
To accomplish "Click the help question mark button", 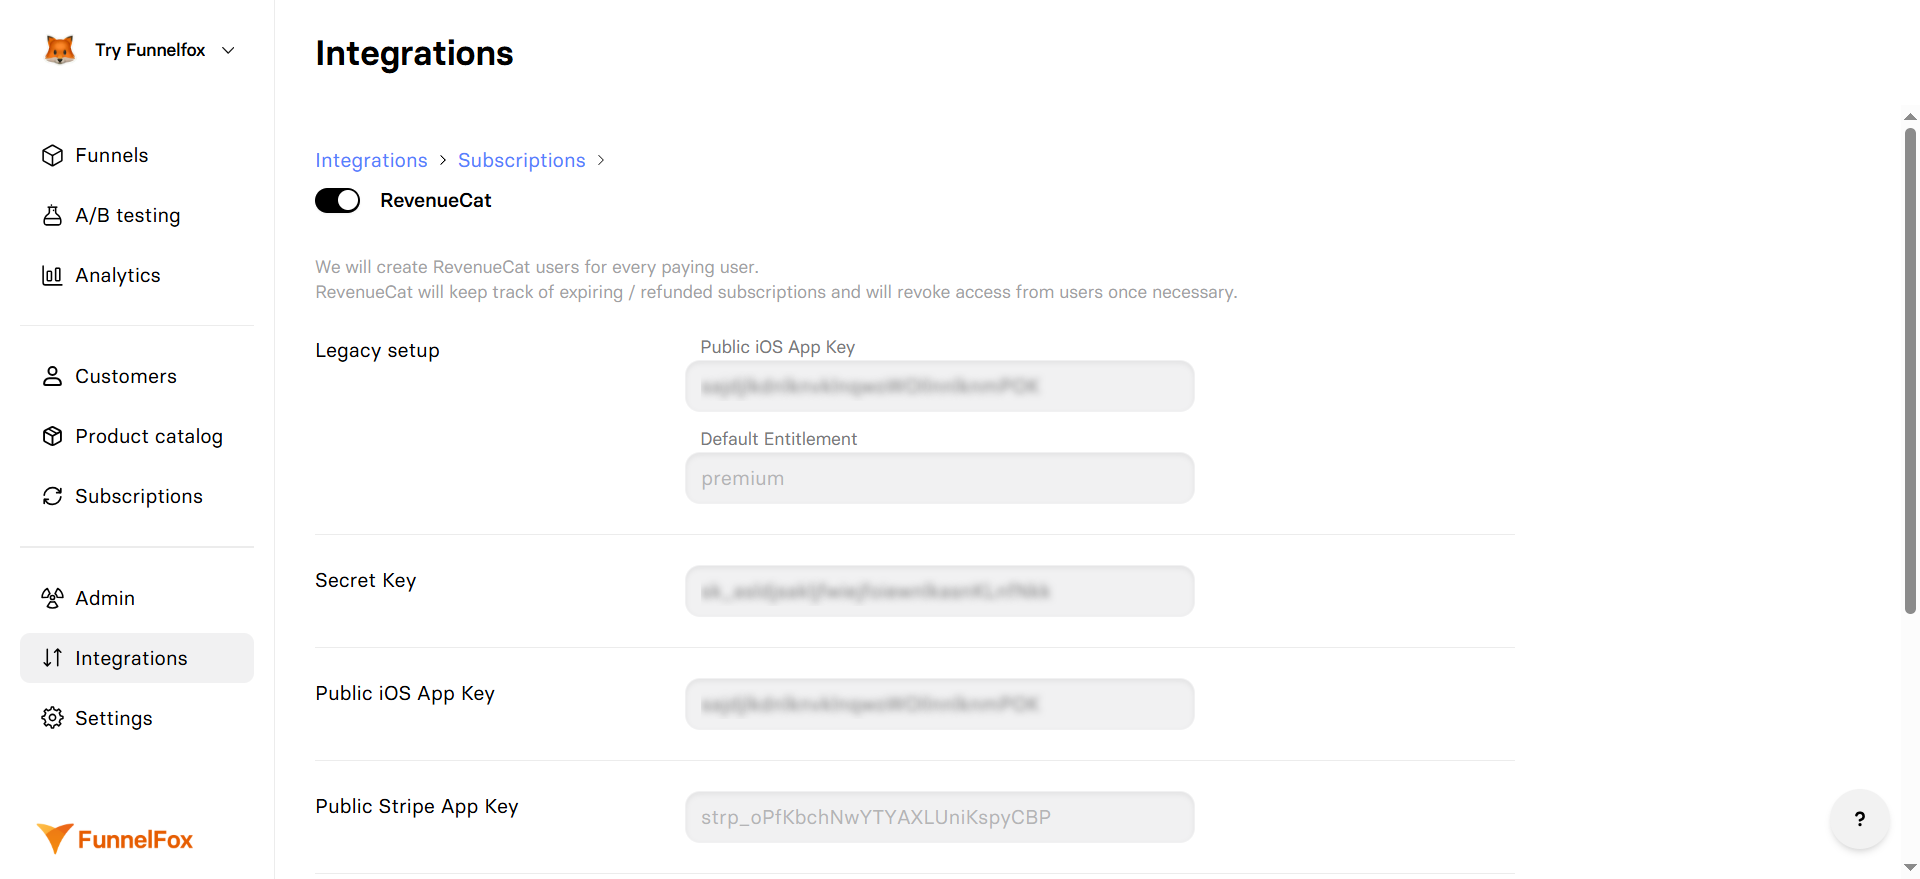I will 1859,820.
